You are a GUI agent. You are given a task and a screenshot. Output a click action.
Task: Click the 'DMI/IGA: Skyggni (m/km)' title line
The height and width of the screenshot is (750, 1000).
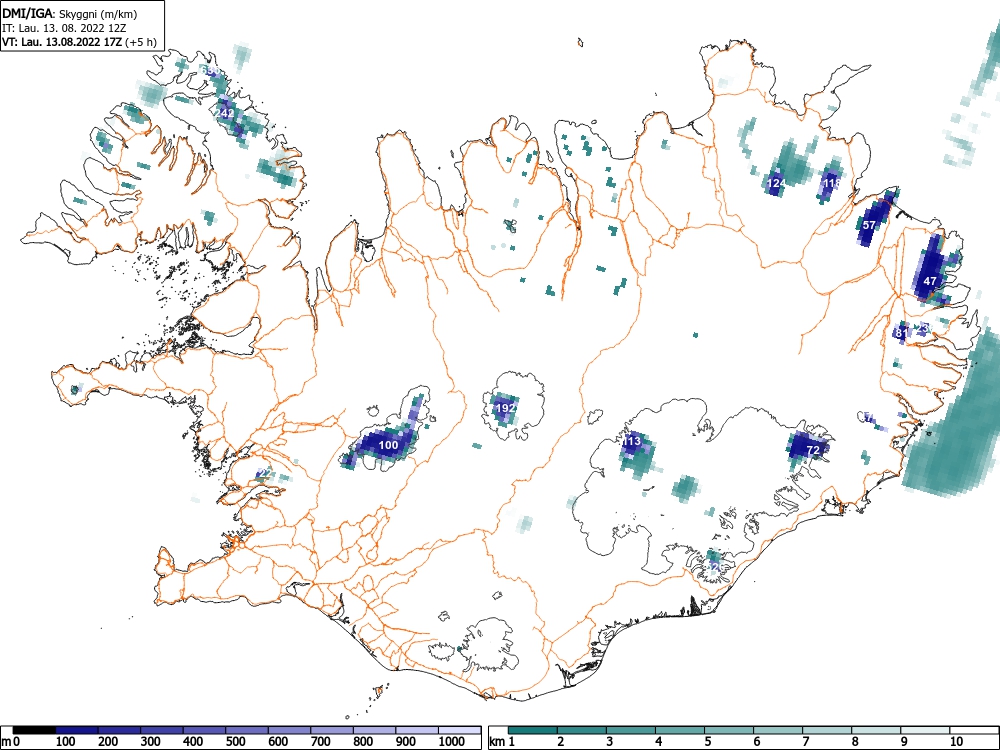tap(70, 14)
